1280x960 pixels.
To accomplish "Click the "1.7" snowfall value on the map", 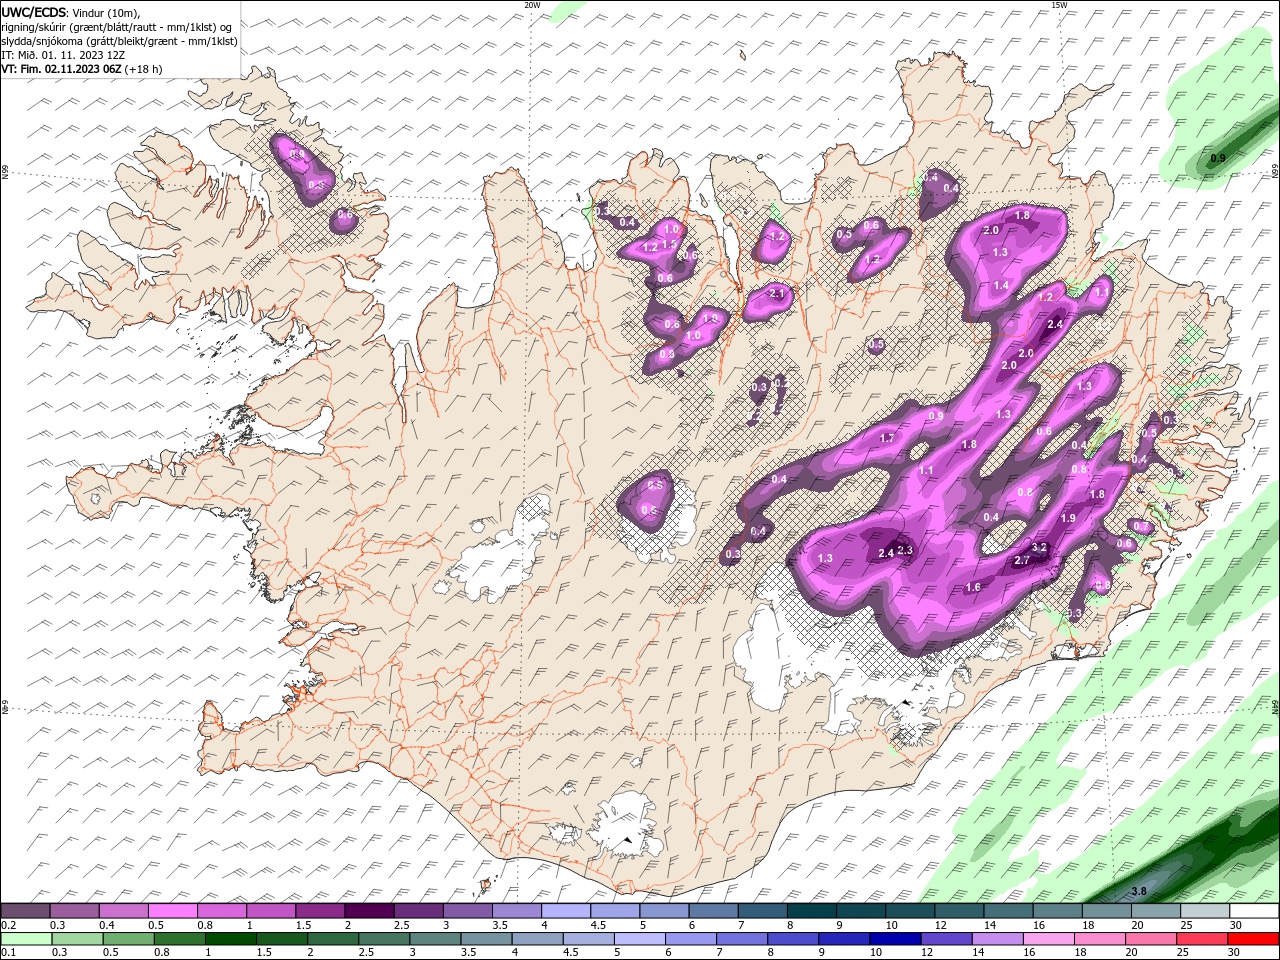I will (887, 438).
